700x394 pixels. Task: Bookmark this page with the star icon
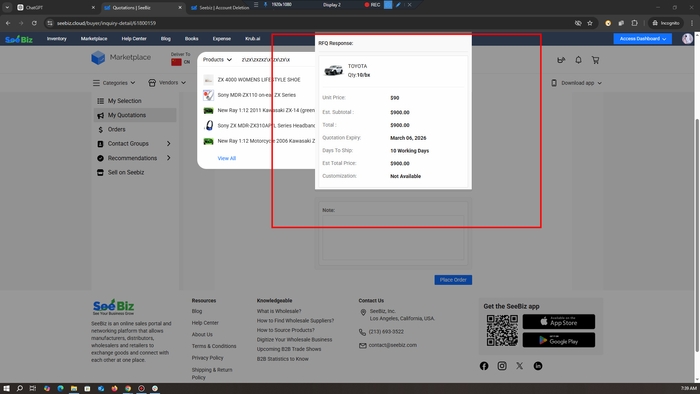click(x=590, y=23)
